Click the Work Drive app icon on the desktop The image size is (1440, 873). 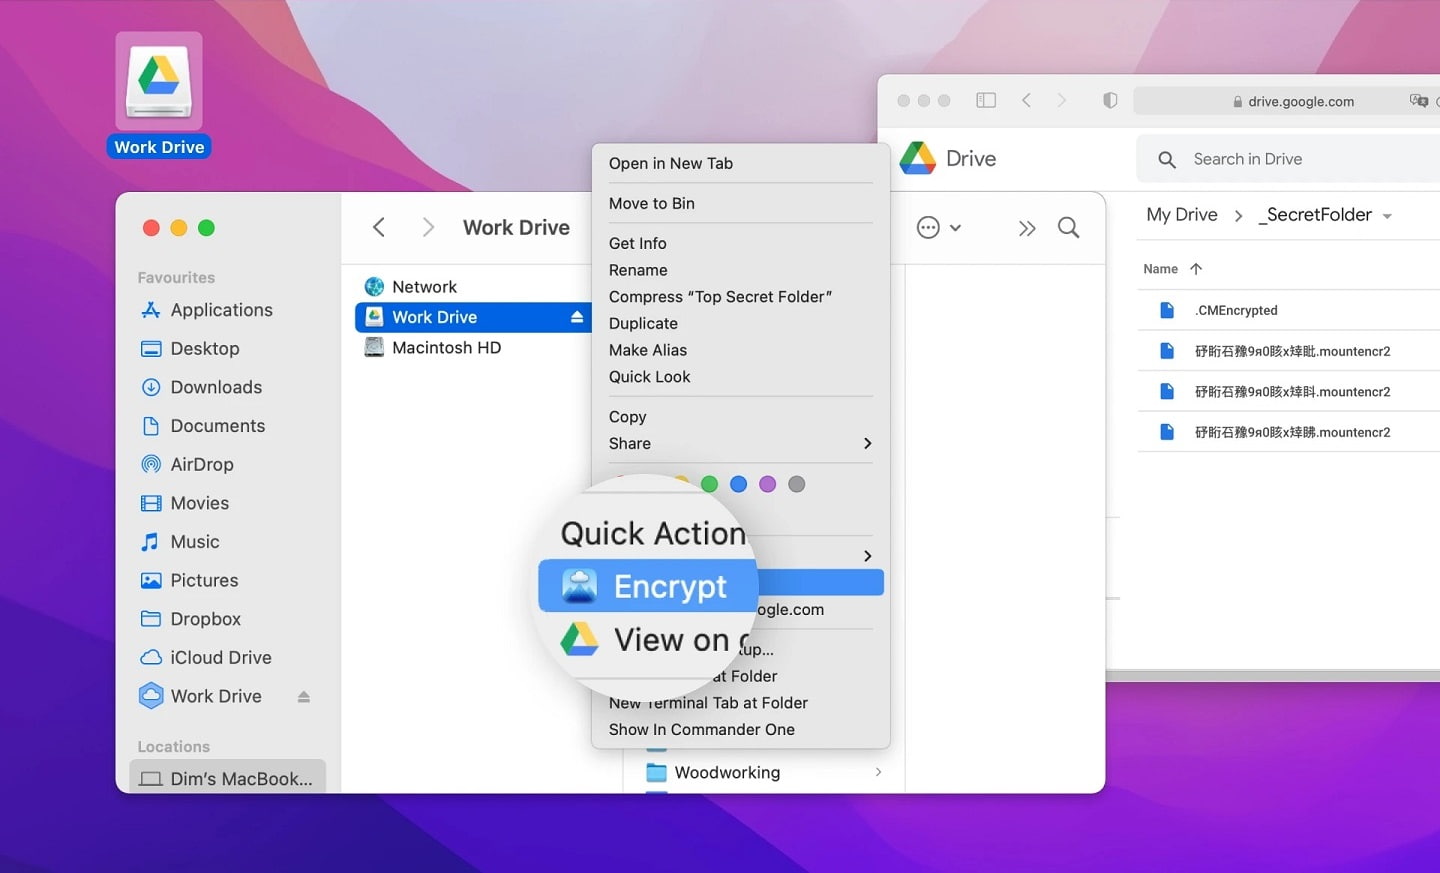tap(158, 80)
